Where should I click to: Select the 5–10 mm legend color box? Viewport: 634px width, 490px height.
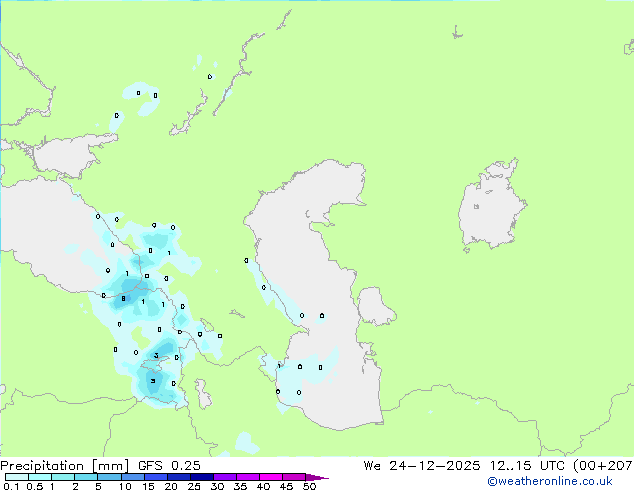click(x=109, y=477)
